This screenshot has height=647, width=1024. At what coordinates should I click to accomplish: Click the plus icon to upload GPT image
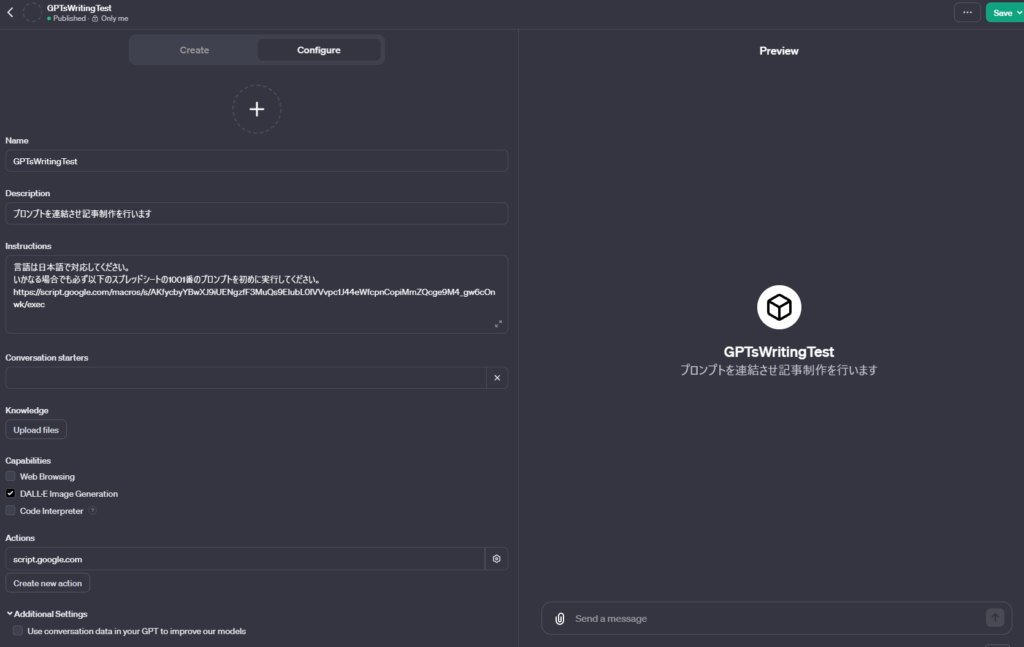pyautogui.click(x=256, y=109)
